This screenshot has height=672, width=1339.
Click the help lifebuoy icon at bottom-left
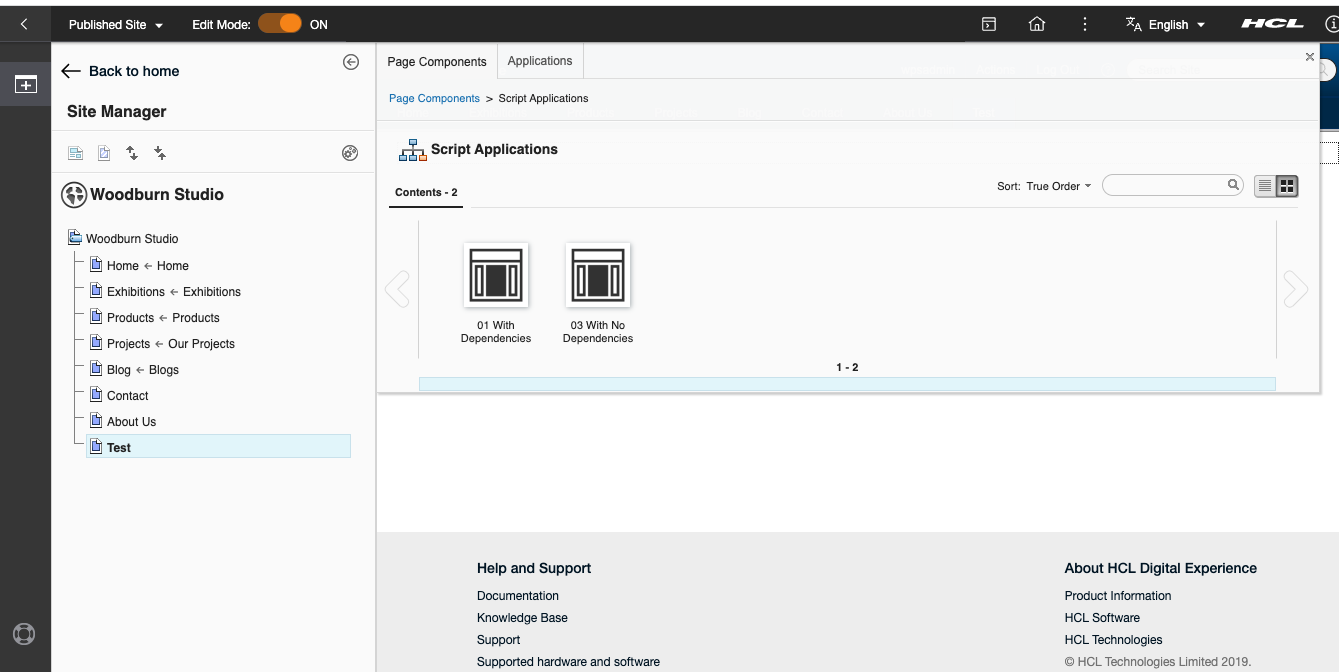(x=24, y=634)
